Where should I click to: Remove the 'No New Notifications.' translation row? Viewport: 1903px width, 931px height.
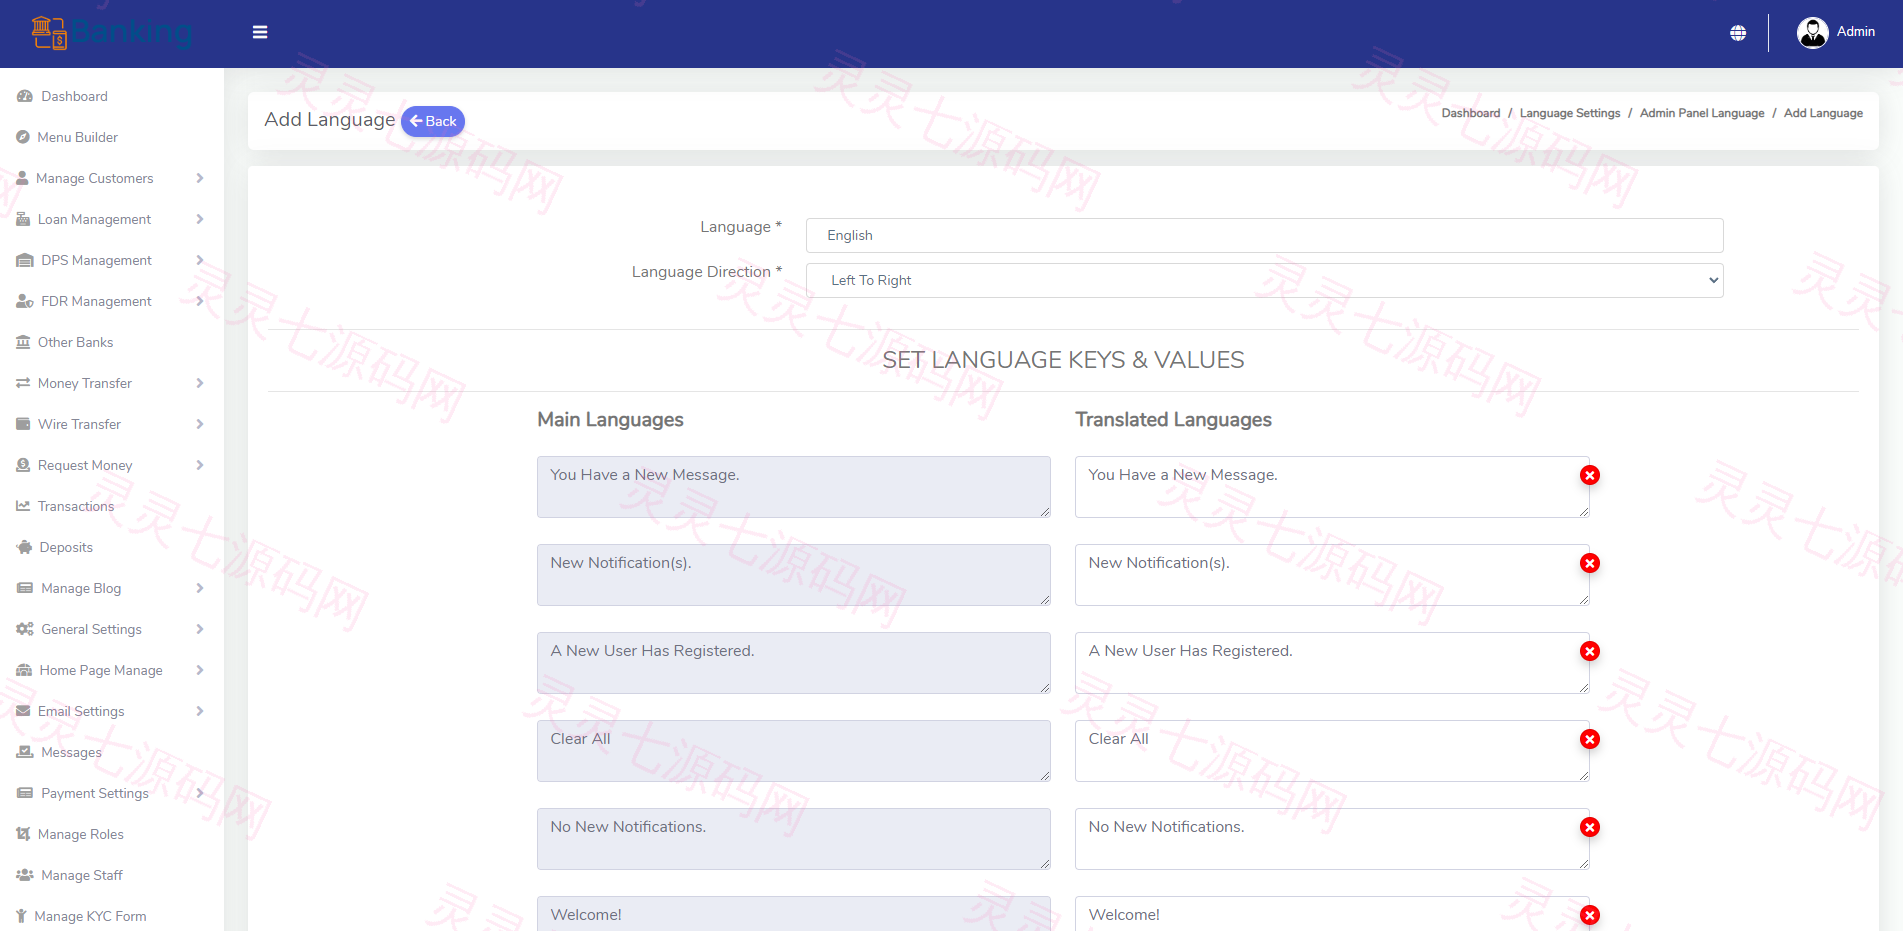(x=1590, y=827)
